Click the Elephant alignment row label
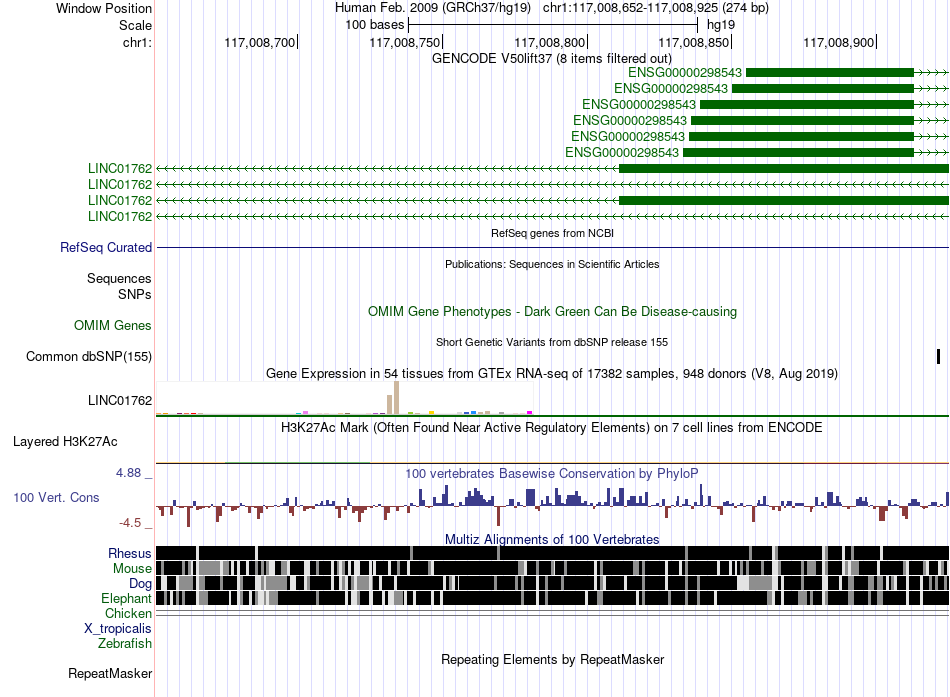The image size is (950, 697). coord(126,599)
